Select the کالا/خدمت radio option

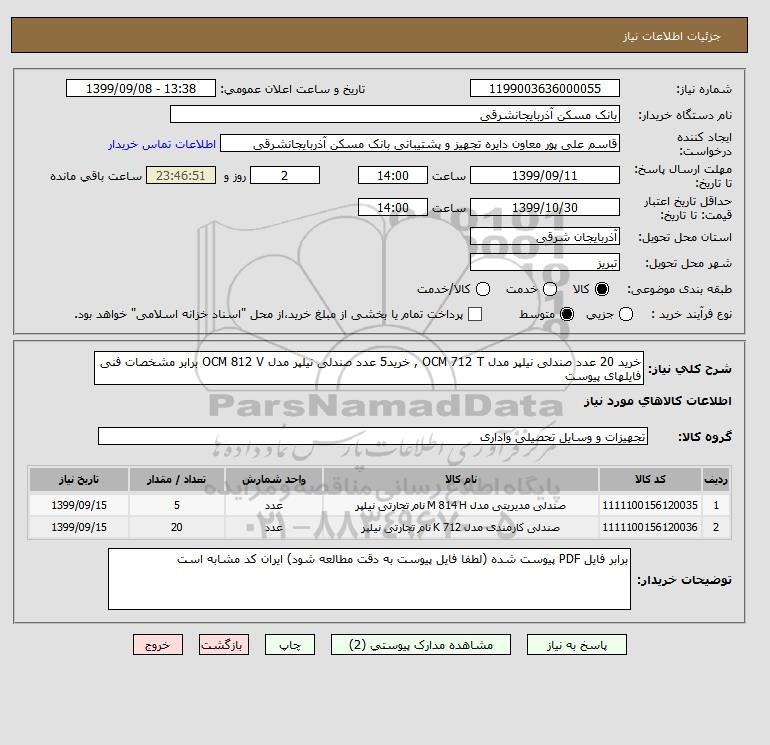click(x=483, y=289)
